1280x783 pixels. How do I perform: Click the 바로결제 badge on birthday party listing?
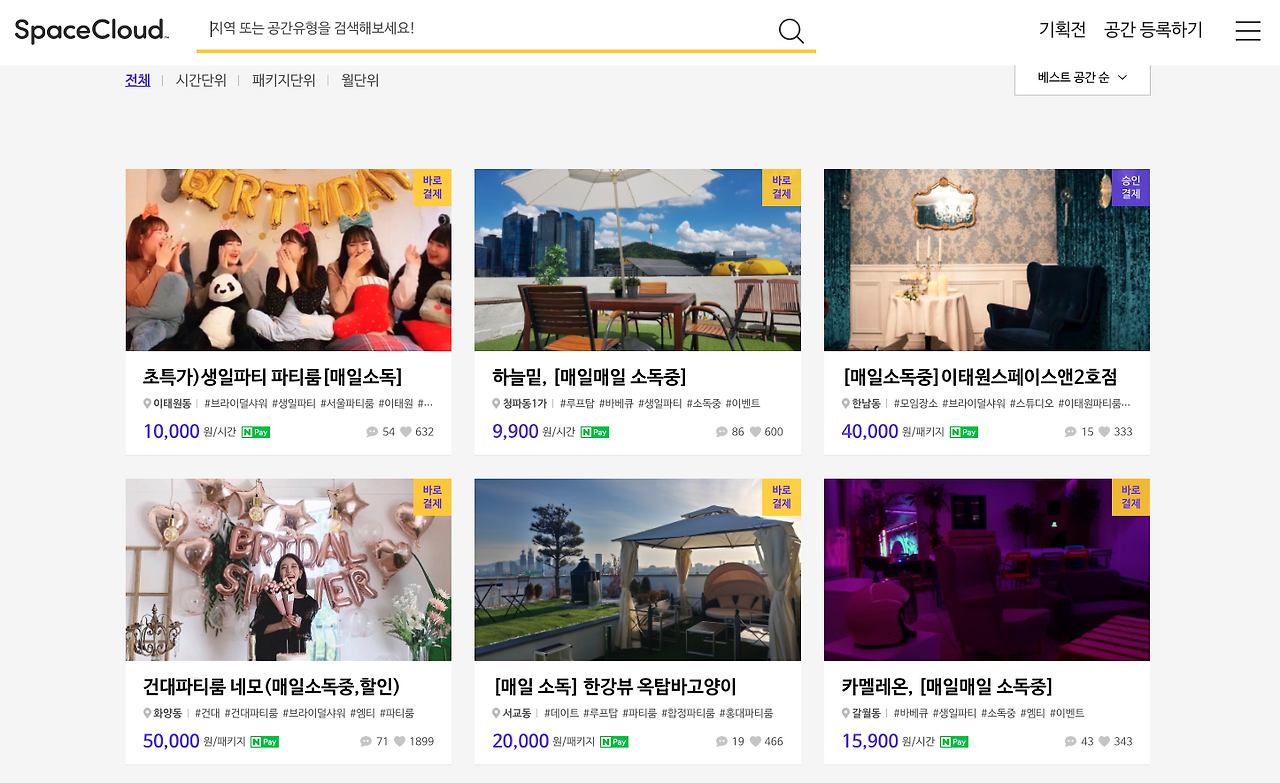point(431,188)
